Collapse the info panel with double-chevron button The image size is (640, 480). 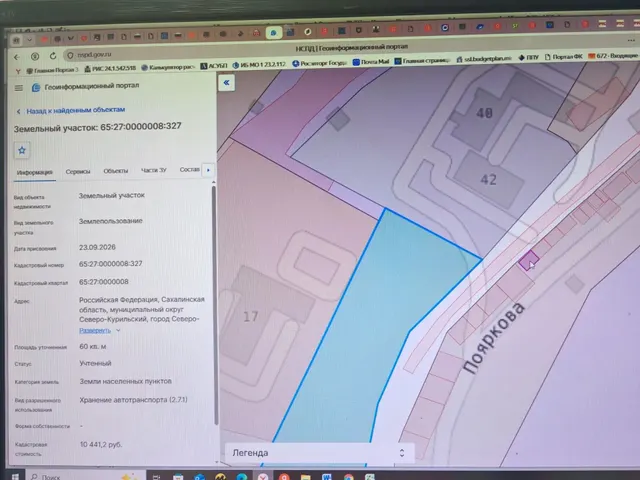[x=227, y=83]
